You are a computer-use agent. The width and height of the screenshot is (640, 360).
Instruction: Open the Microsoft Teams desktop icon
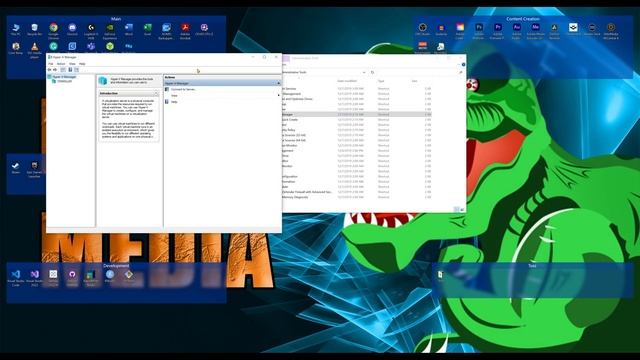point(91,47)
